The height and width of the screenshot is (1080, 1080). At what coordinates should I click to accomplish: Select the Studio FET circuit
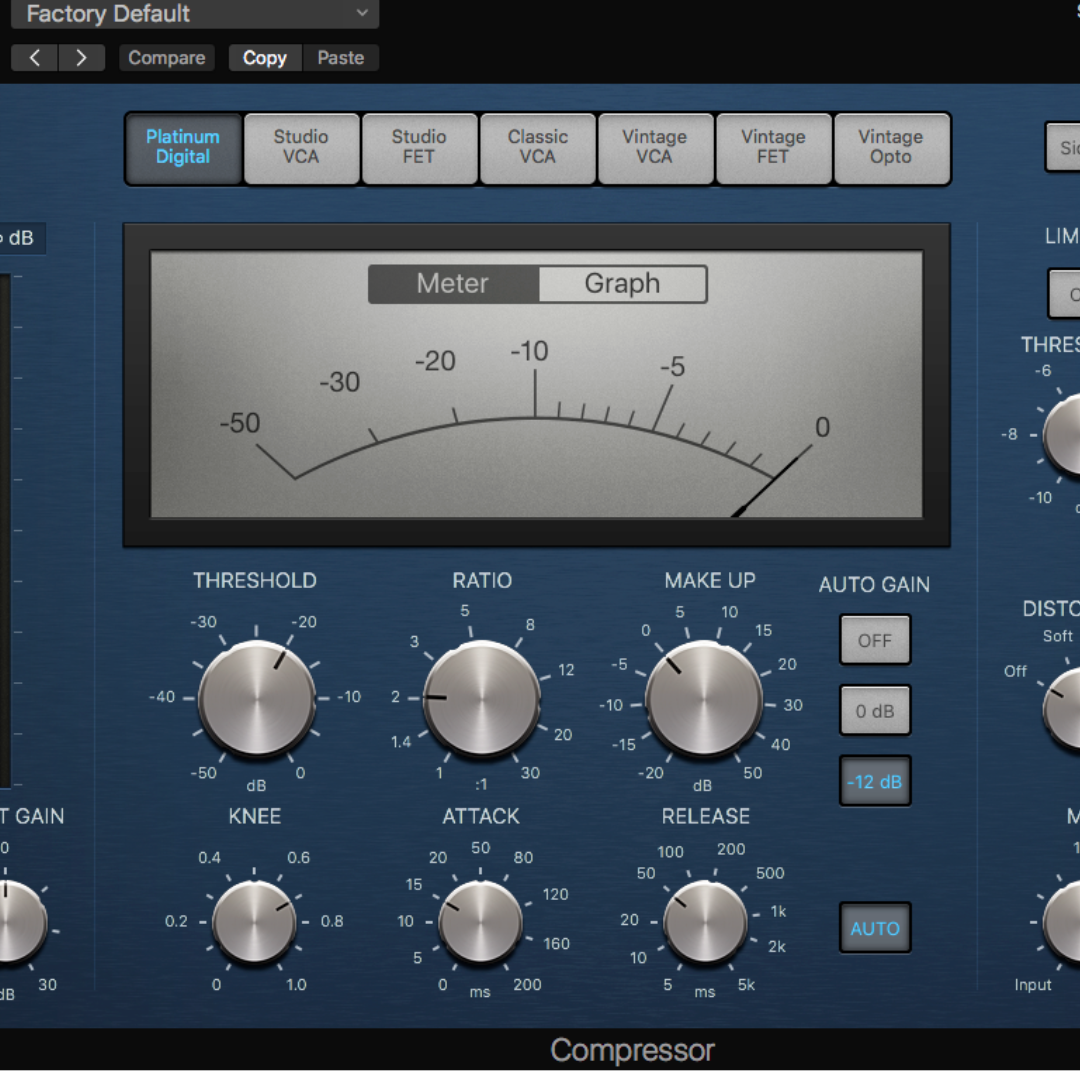tap(419, 148)
